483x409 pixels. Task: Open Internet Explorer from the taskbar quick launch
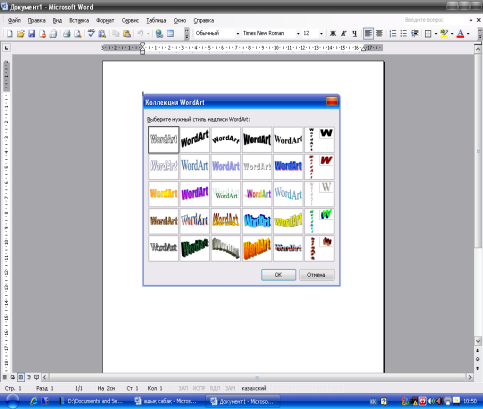[34, 401]
